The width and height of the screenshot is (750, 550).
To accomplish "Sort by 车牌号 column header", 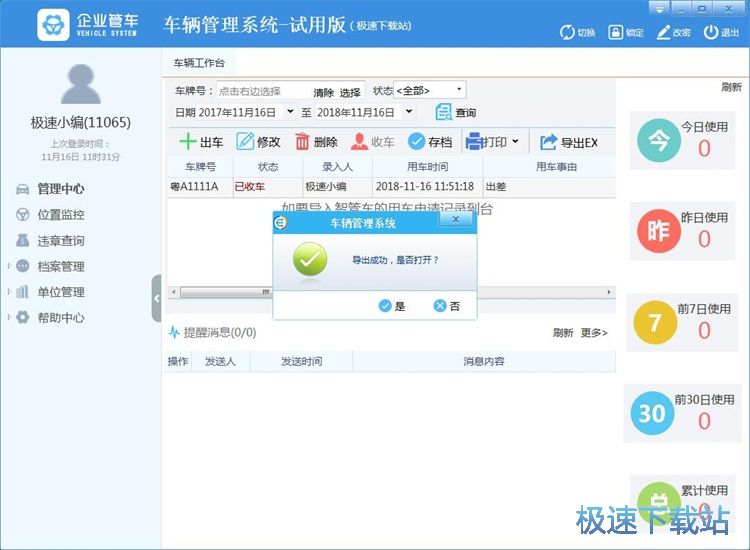I will click(x=200, y=167).
